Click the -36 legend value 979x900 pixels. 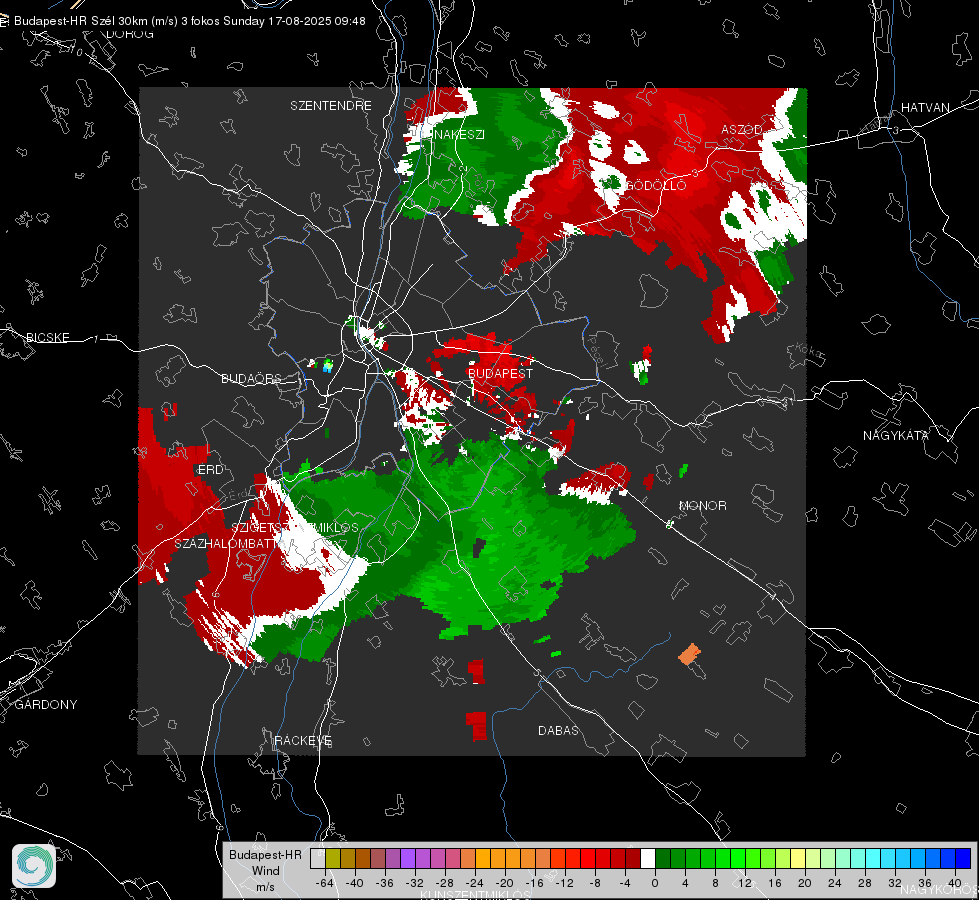[x=385, y=884]
